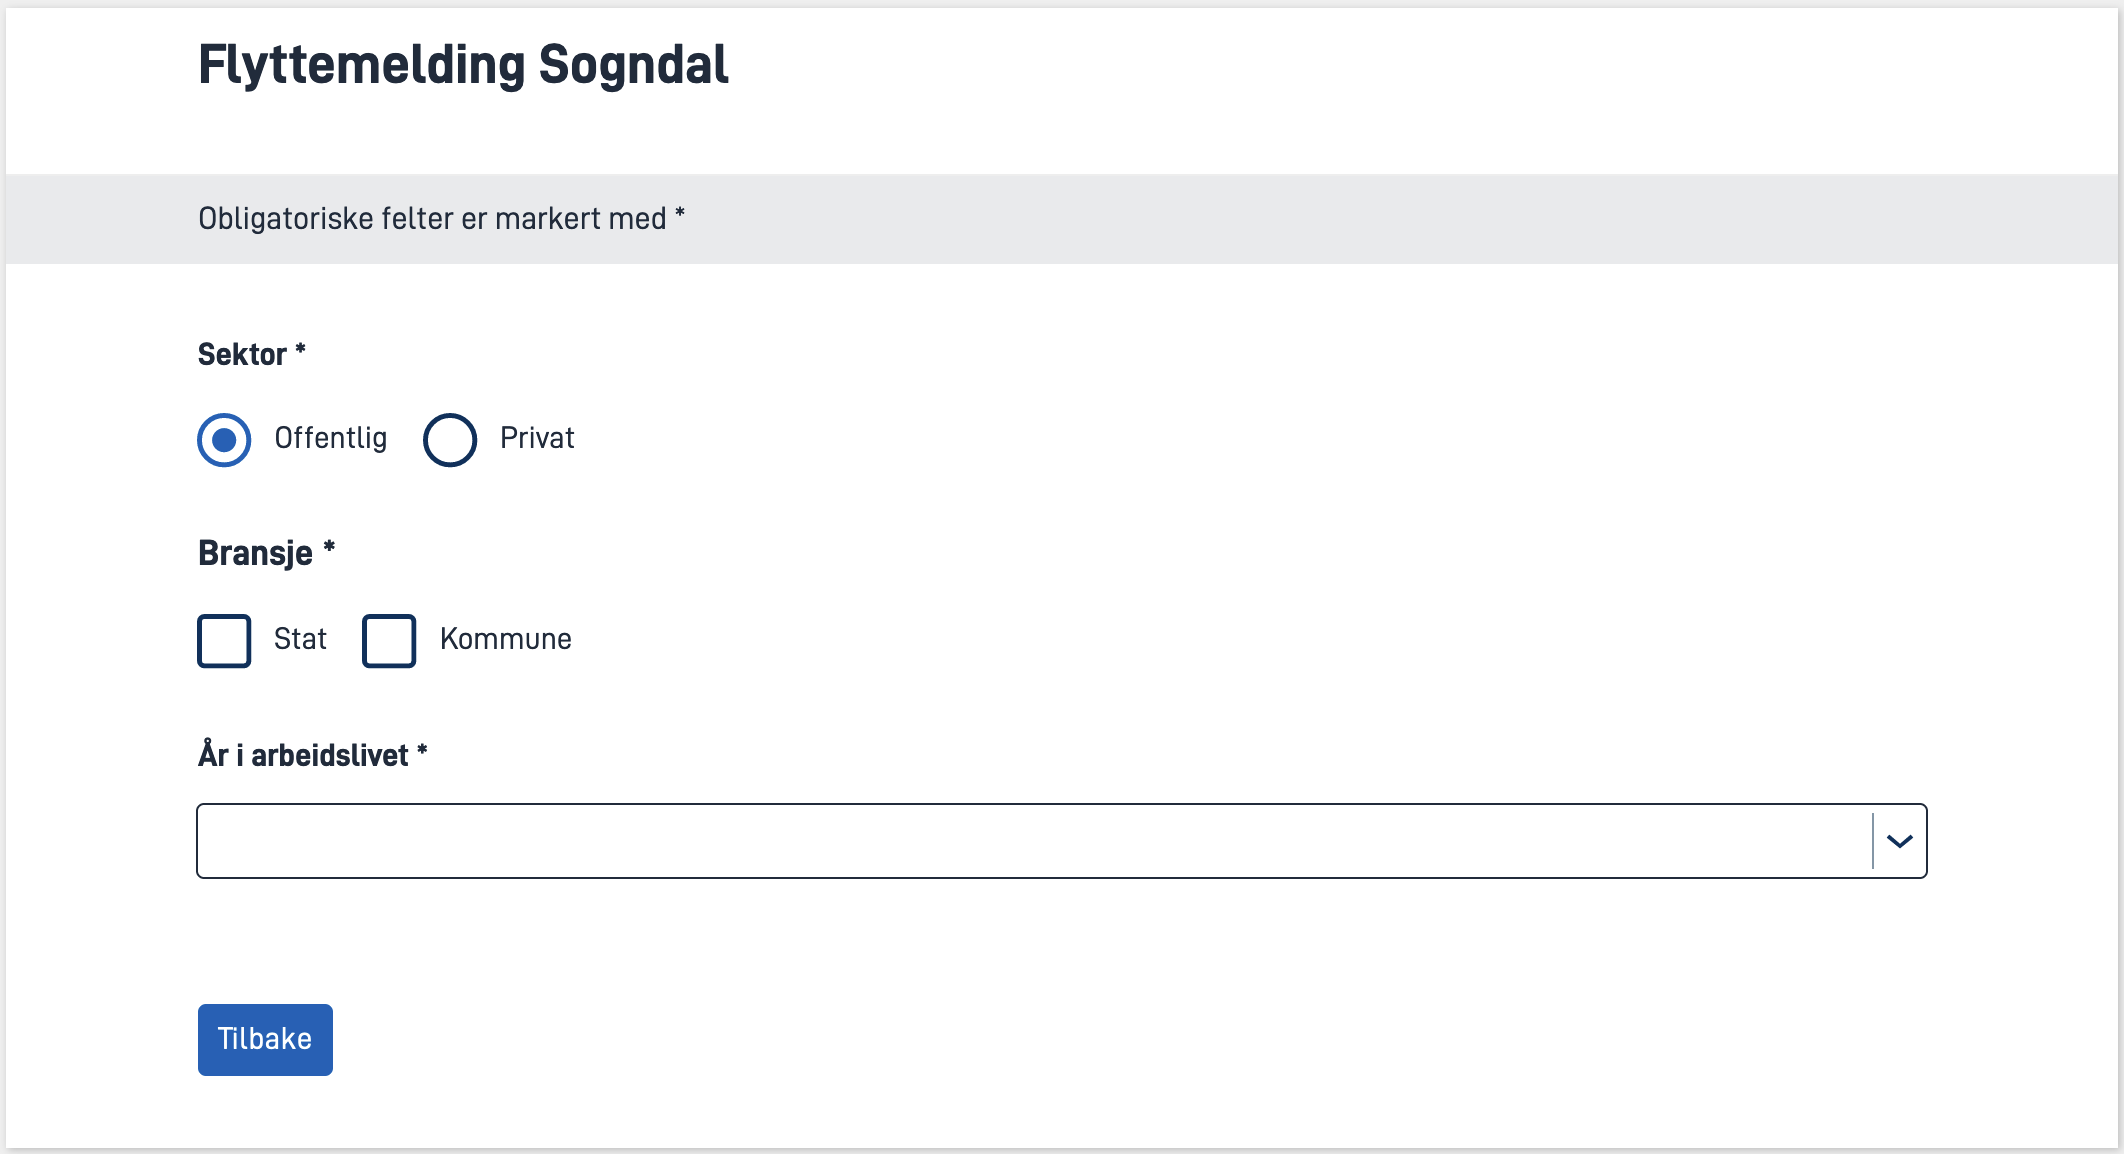This screenshot has width=2124, height=1154.
Task: Click the Obligatoriske felter notice text
Action: tap(432, 219)
